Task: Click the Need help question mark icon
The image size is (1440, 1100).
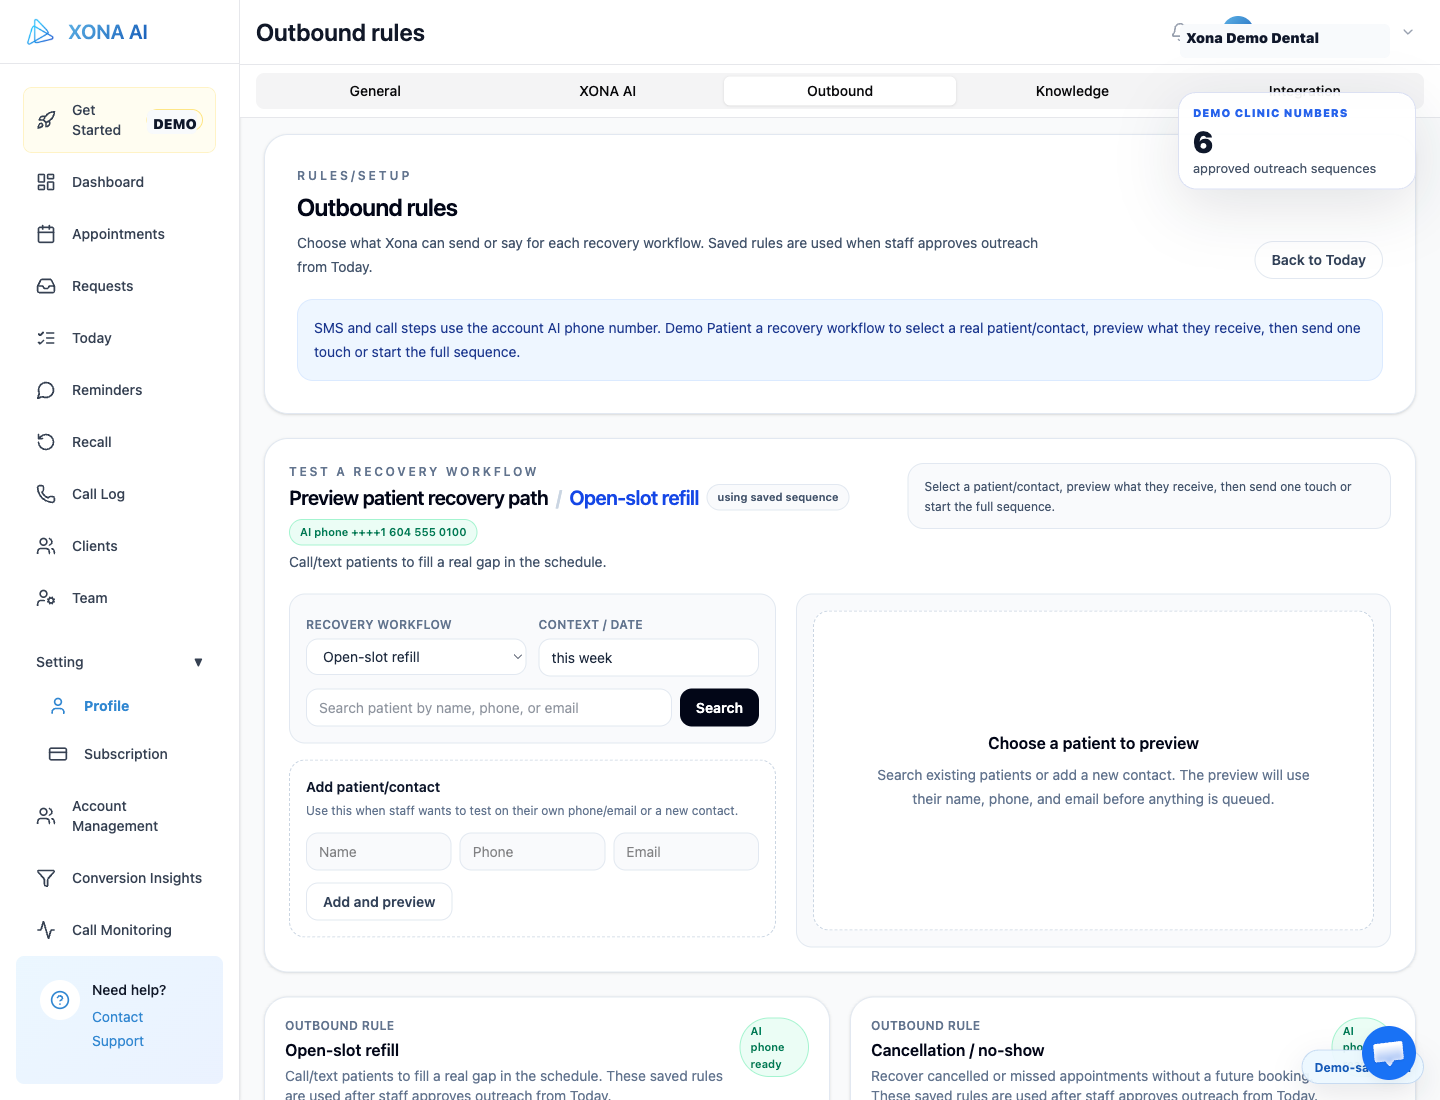Action: (60, 1000)
